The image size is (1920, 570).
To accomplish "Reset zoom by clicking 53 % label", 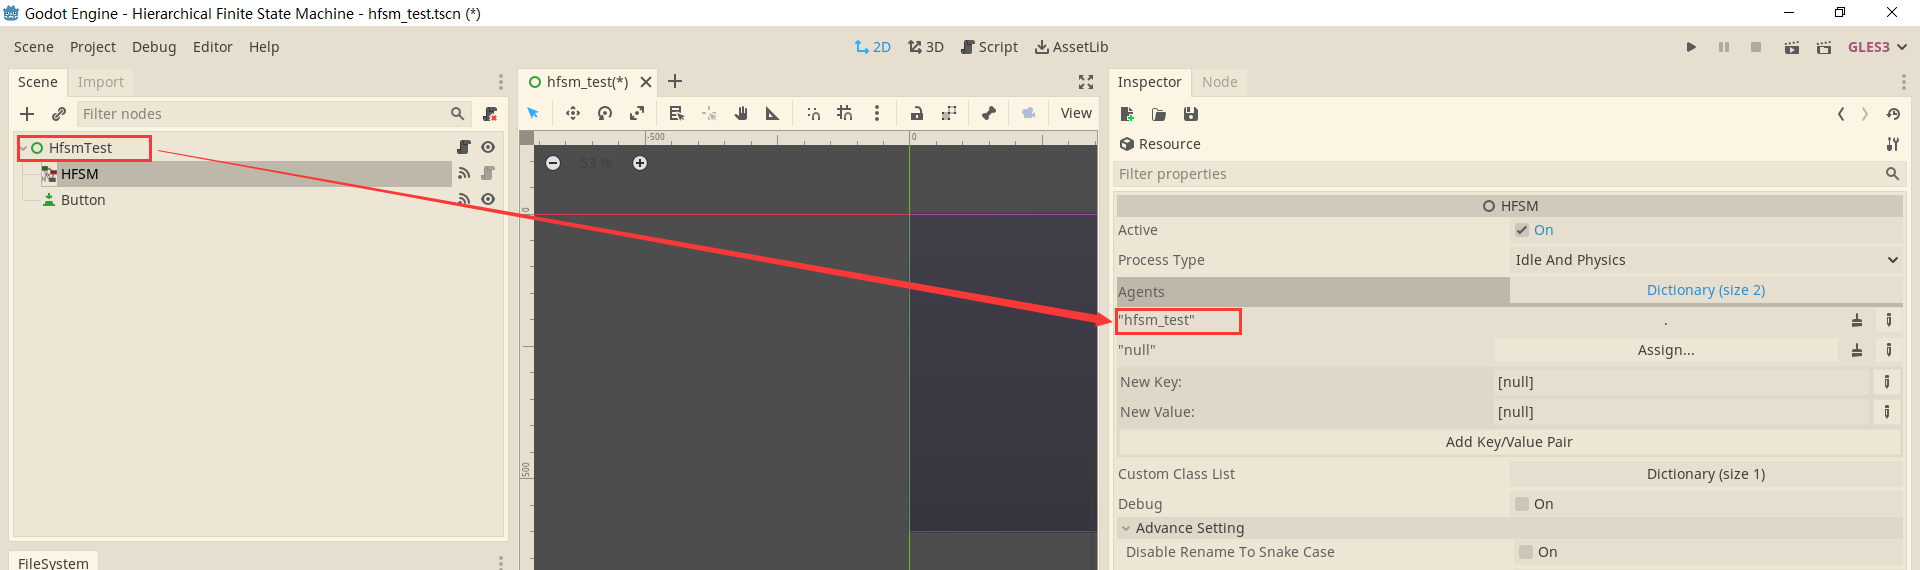I will tap(596, 163).
